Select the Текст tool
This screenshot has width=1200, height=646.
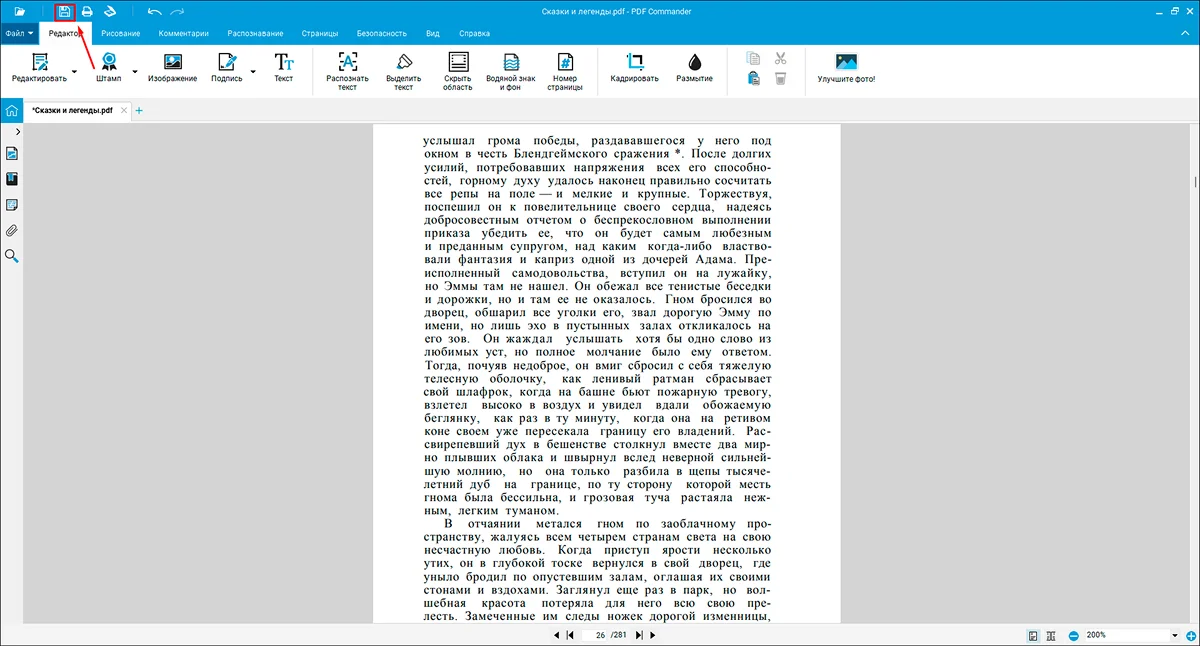point(284,68)
